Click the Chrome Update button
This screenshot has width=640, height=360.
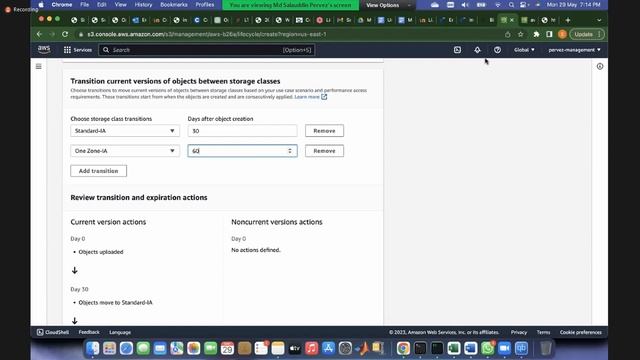[587, 34]
